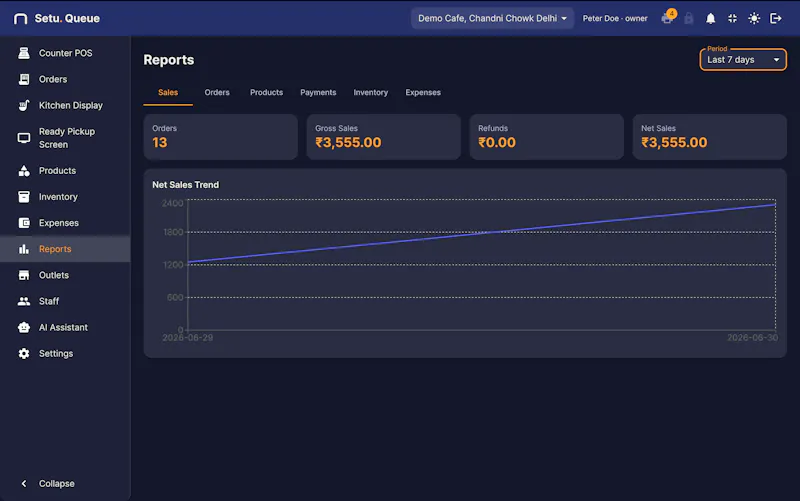Click the 2400 y-axis label
800x501 pixels.
coord(172,203)
